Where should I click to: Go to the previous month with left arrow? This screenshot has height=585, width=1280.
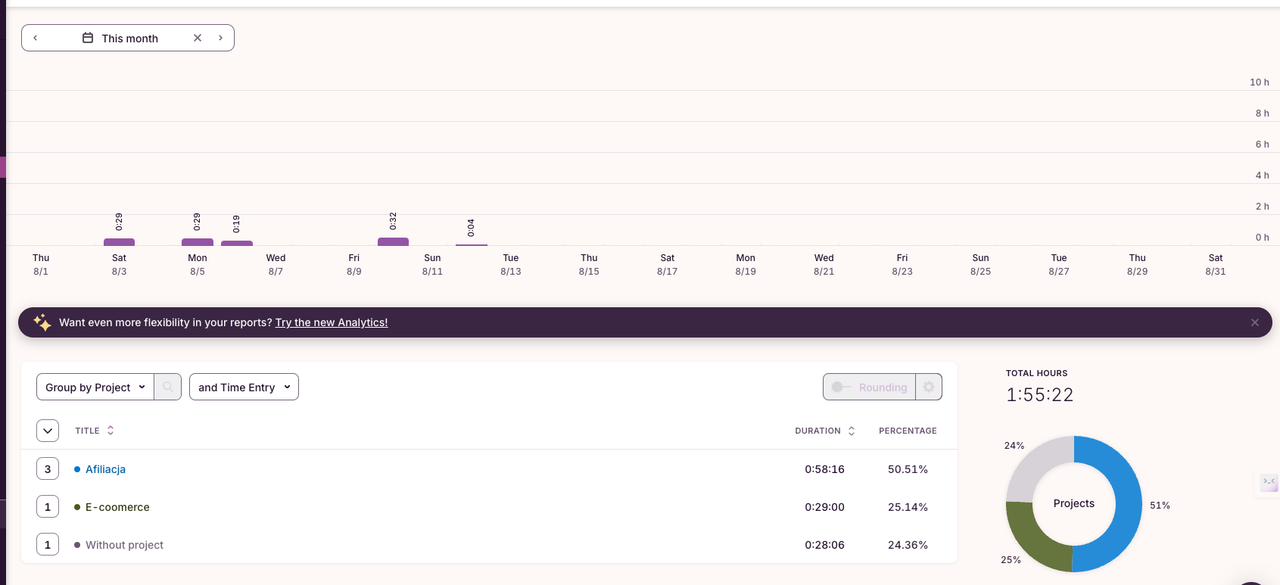click(36, 38)
